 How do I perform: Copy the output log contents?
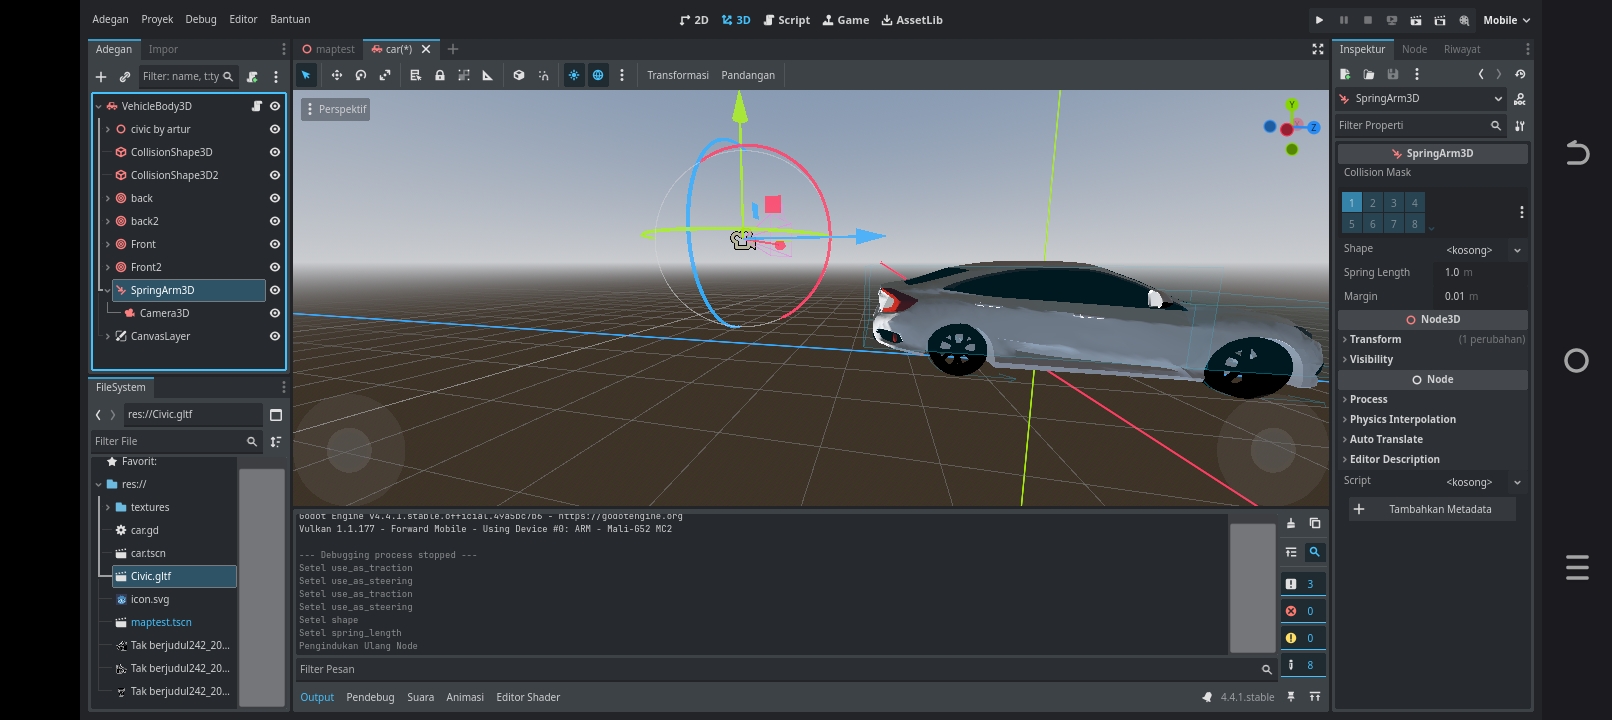pyautogui.click(x=1315, y=523)
